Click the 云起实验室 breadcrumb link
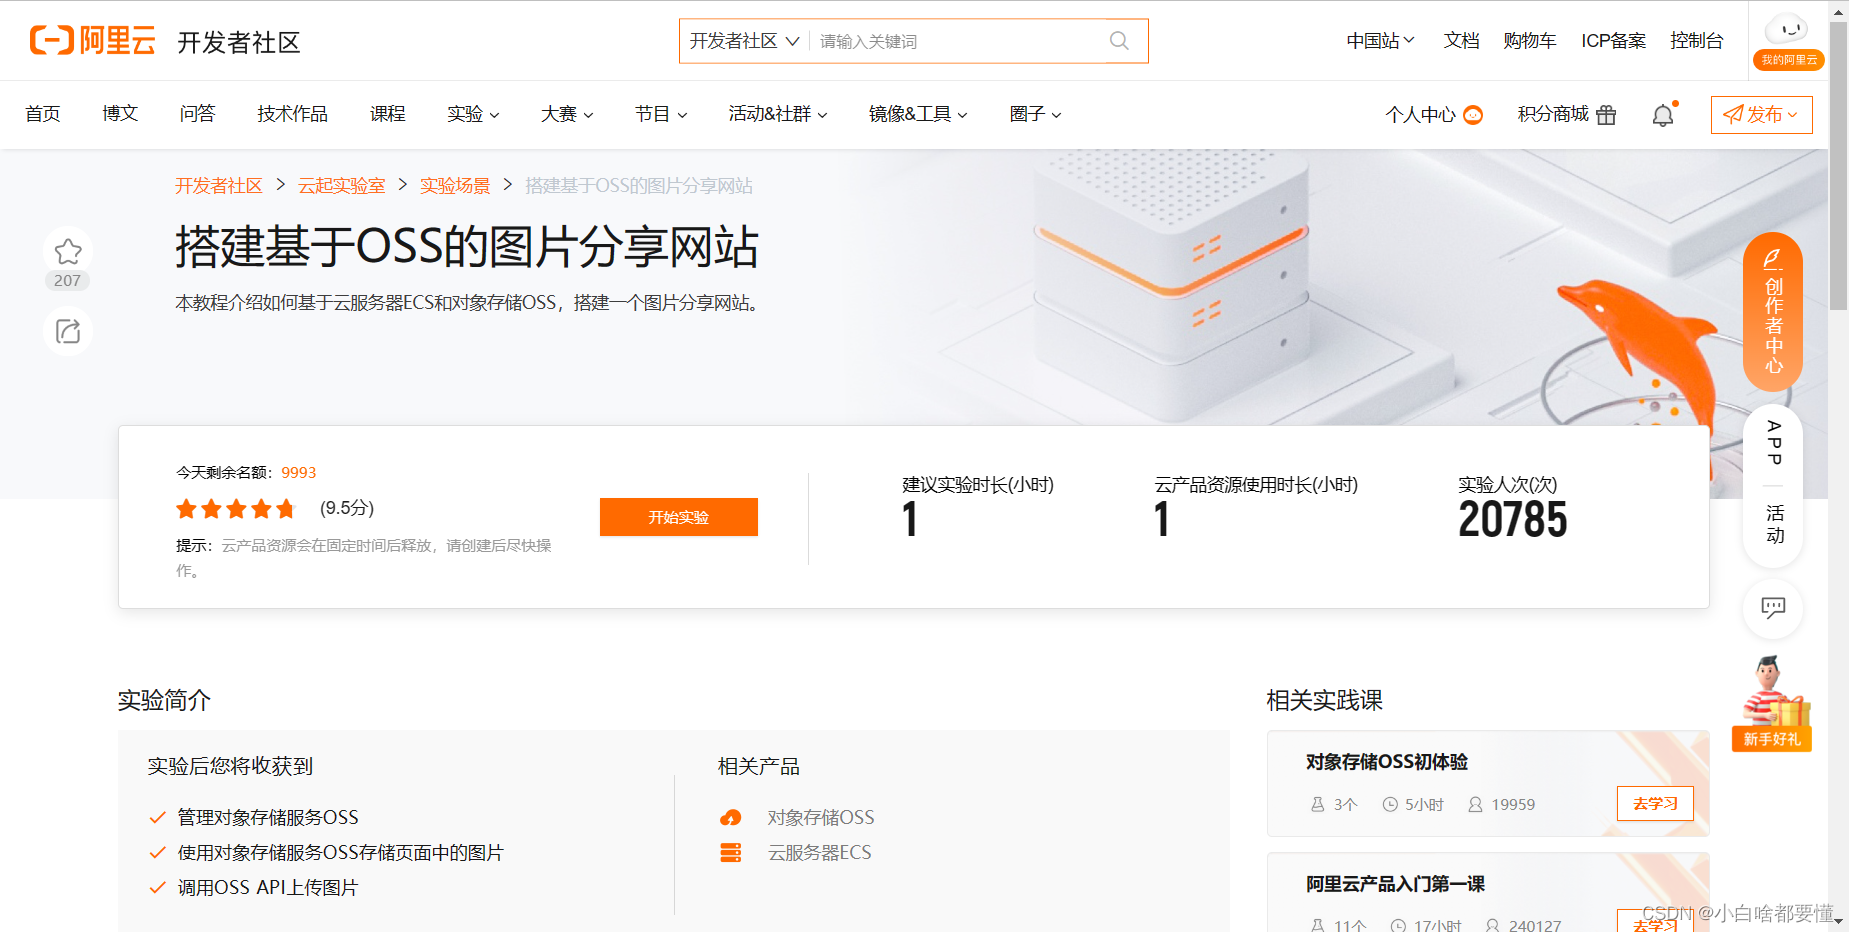1849x932 pixels. click(x=342, y=186)
